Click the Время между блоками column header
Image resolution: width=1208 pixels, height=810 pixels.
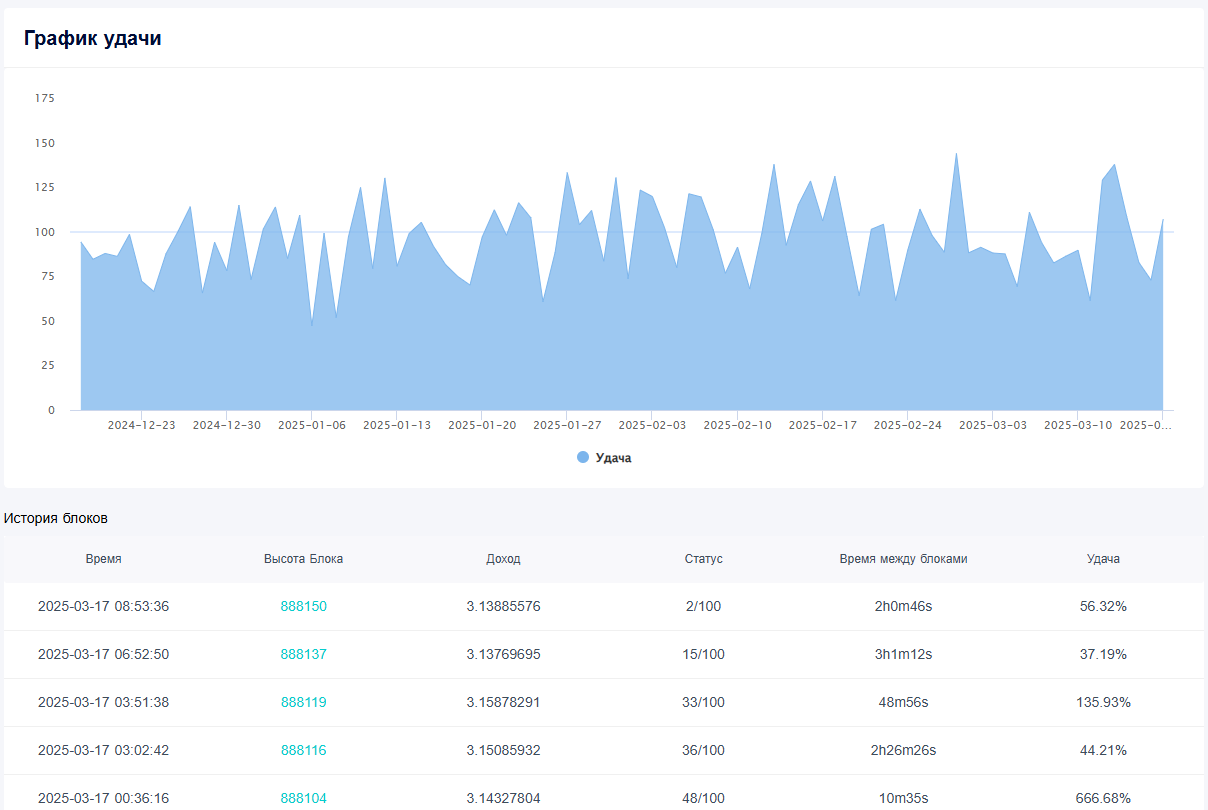pos(903,559)
